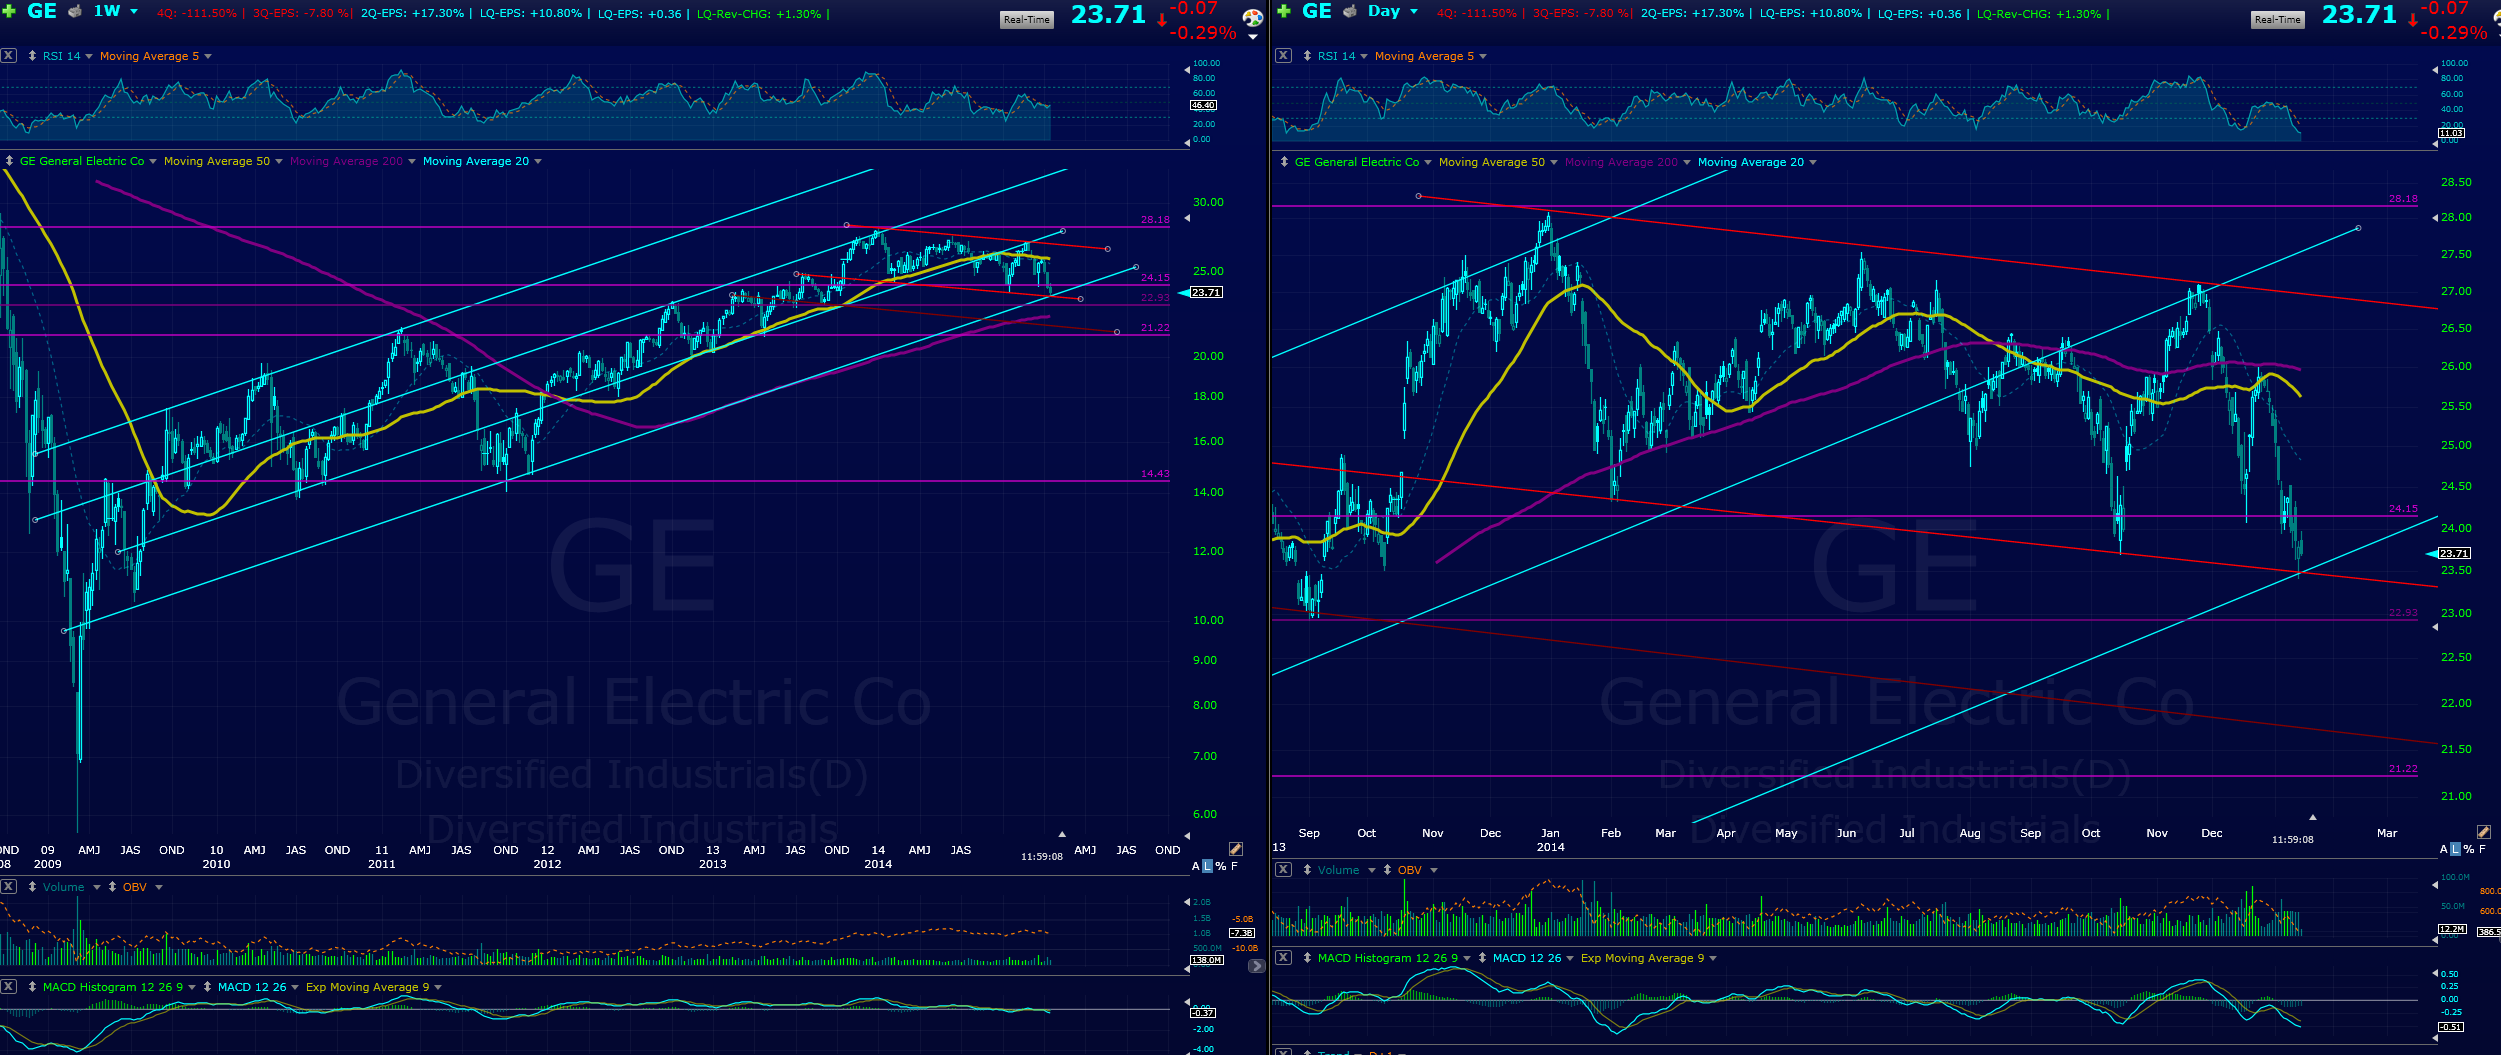Click move arrows of weekly RSI pane

click(x=32, y=56)
